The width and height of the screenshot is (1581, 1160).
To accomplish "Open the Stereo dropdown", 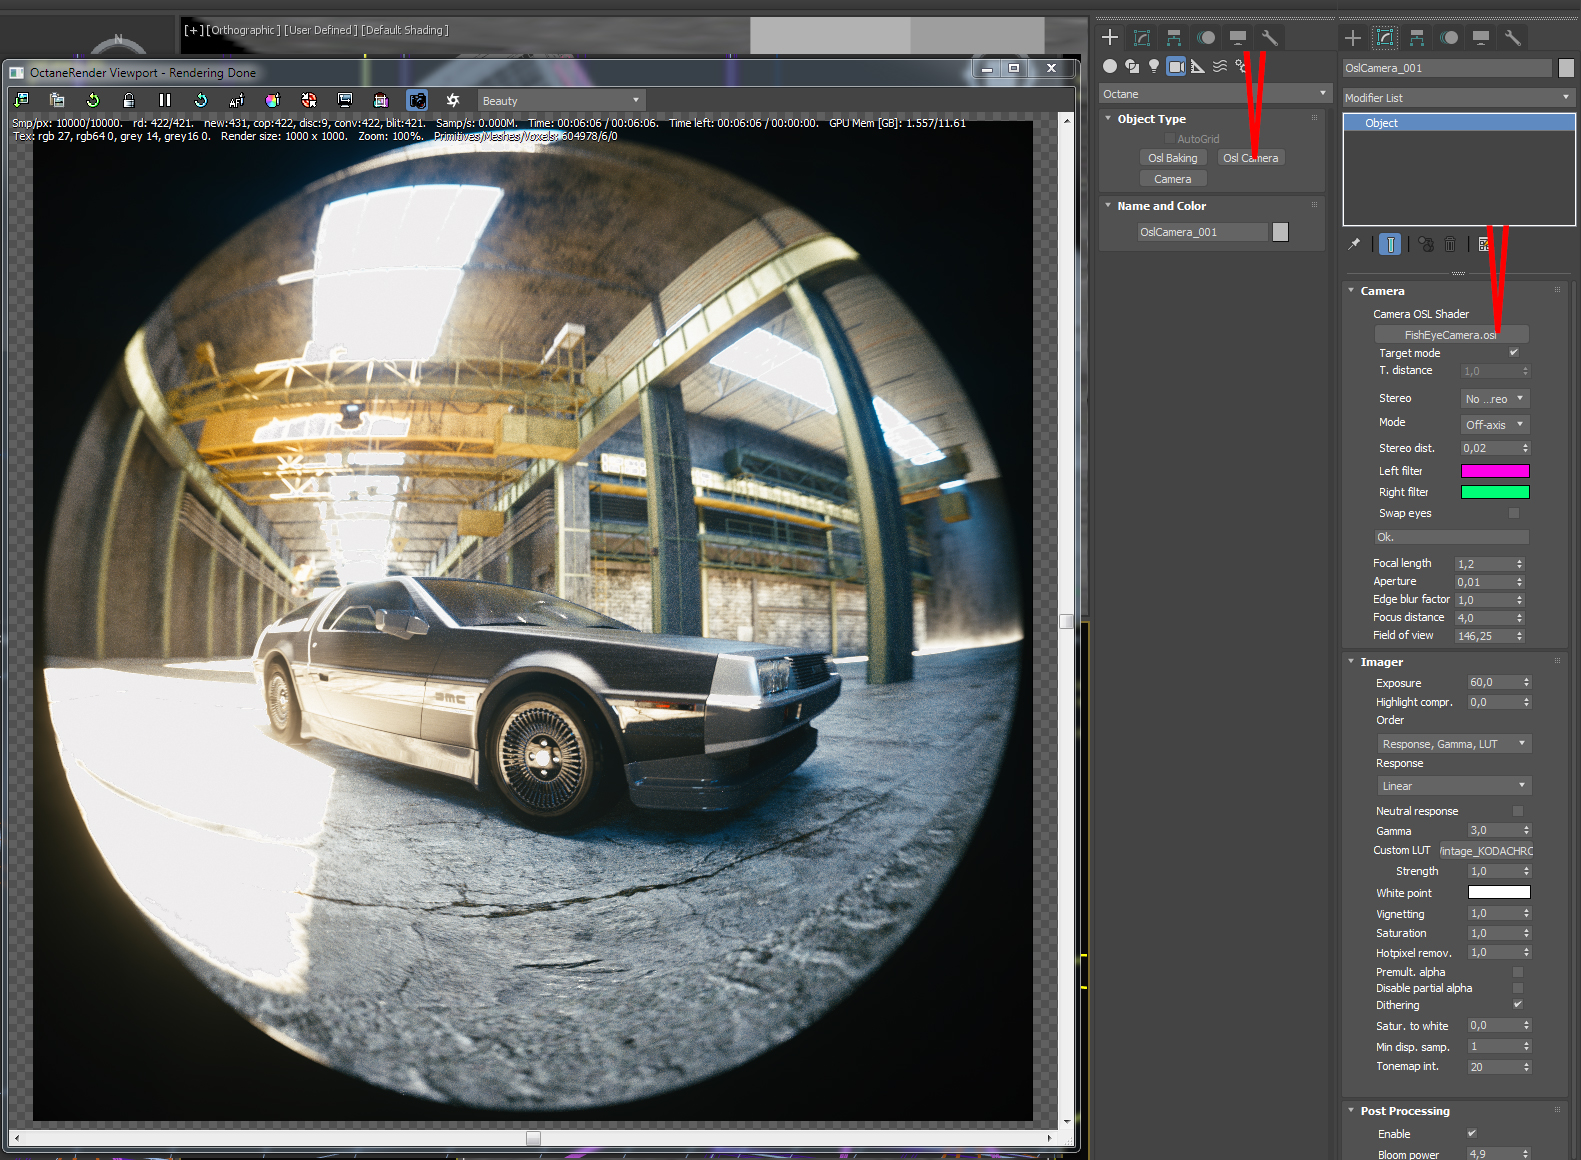I will (1495, 399).
